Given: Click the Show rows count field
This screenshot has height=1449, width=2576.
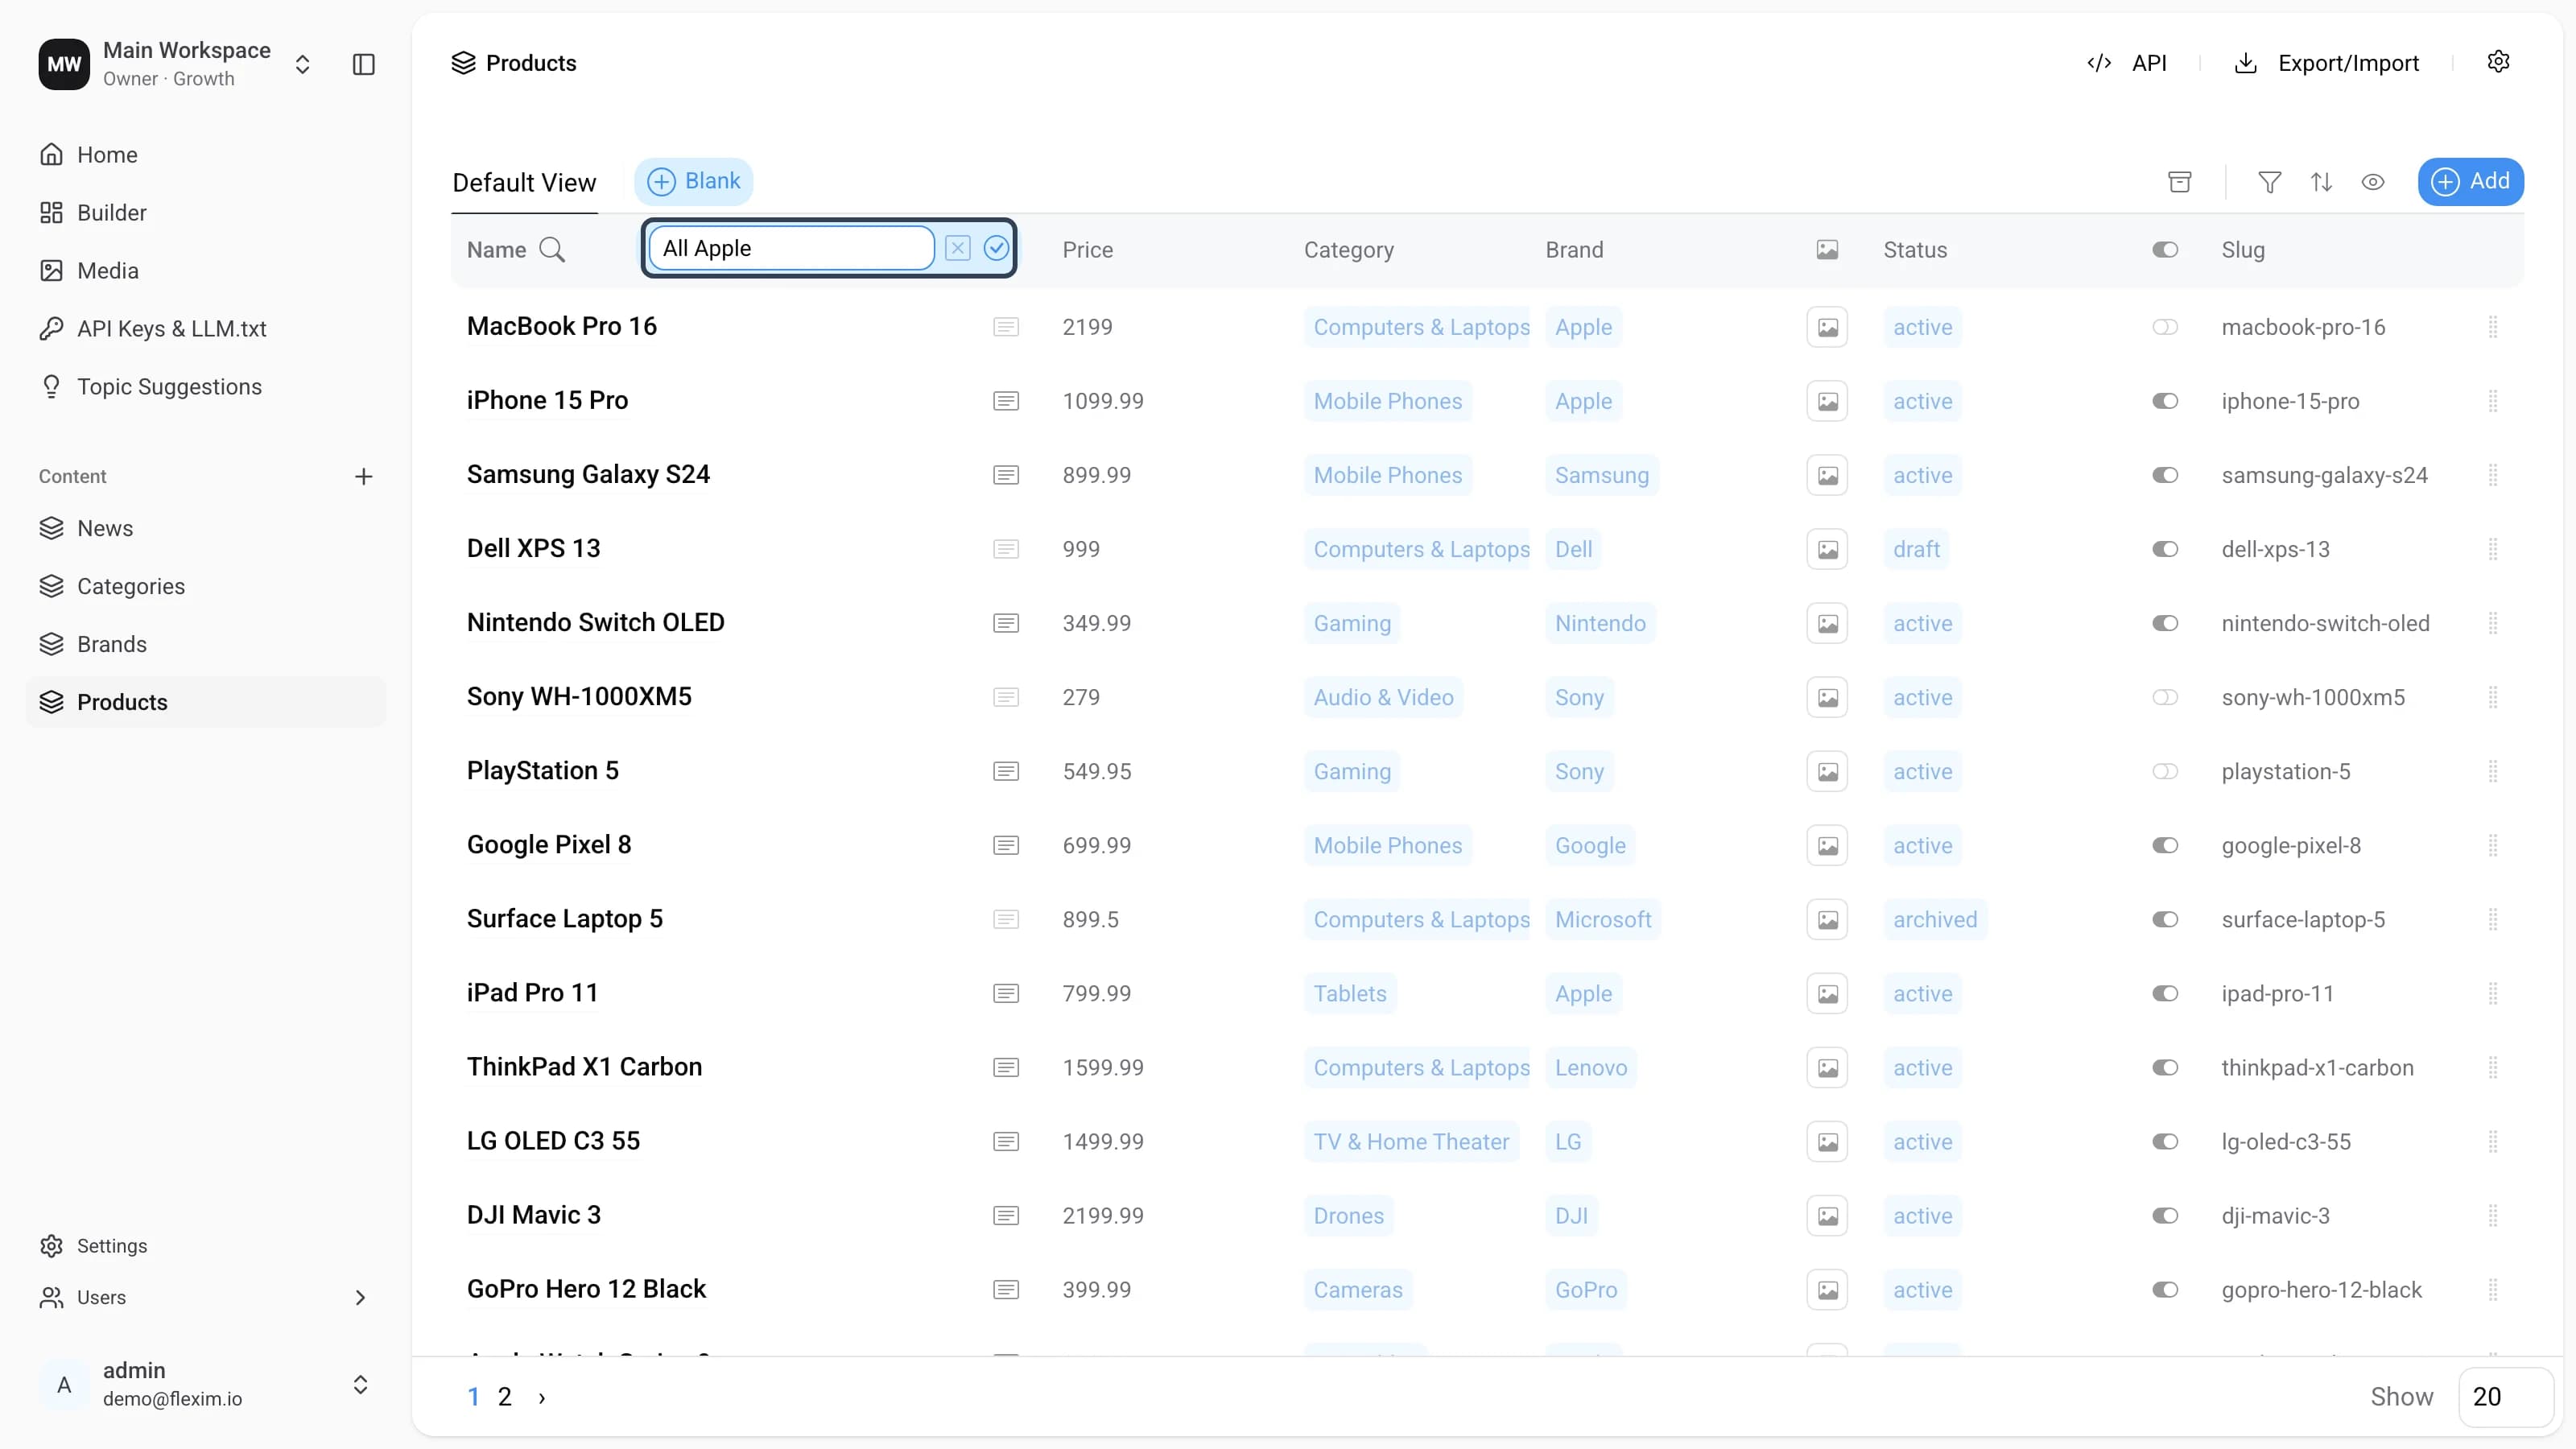Looking at the screenshot, I should pyautogui.click(x=2504, y=1397).
